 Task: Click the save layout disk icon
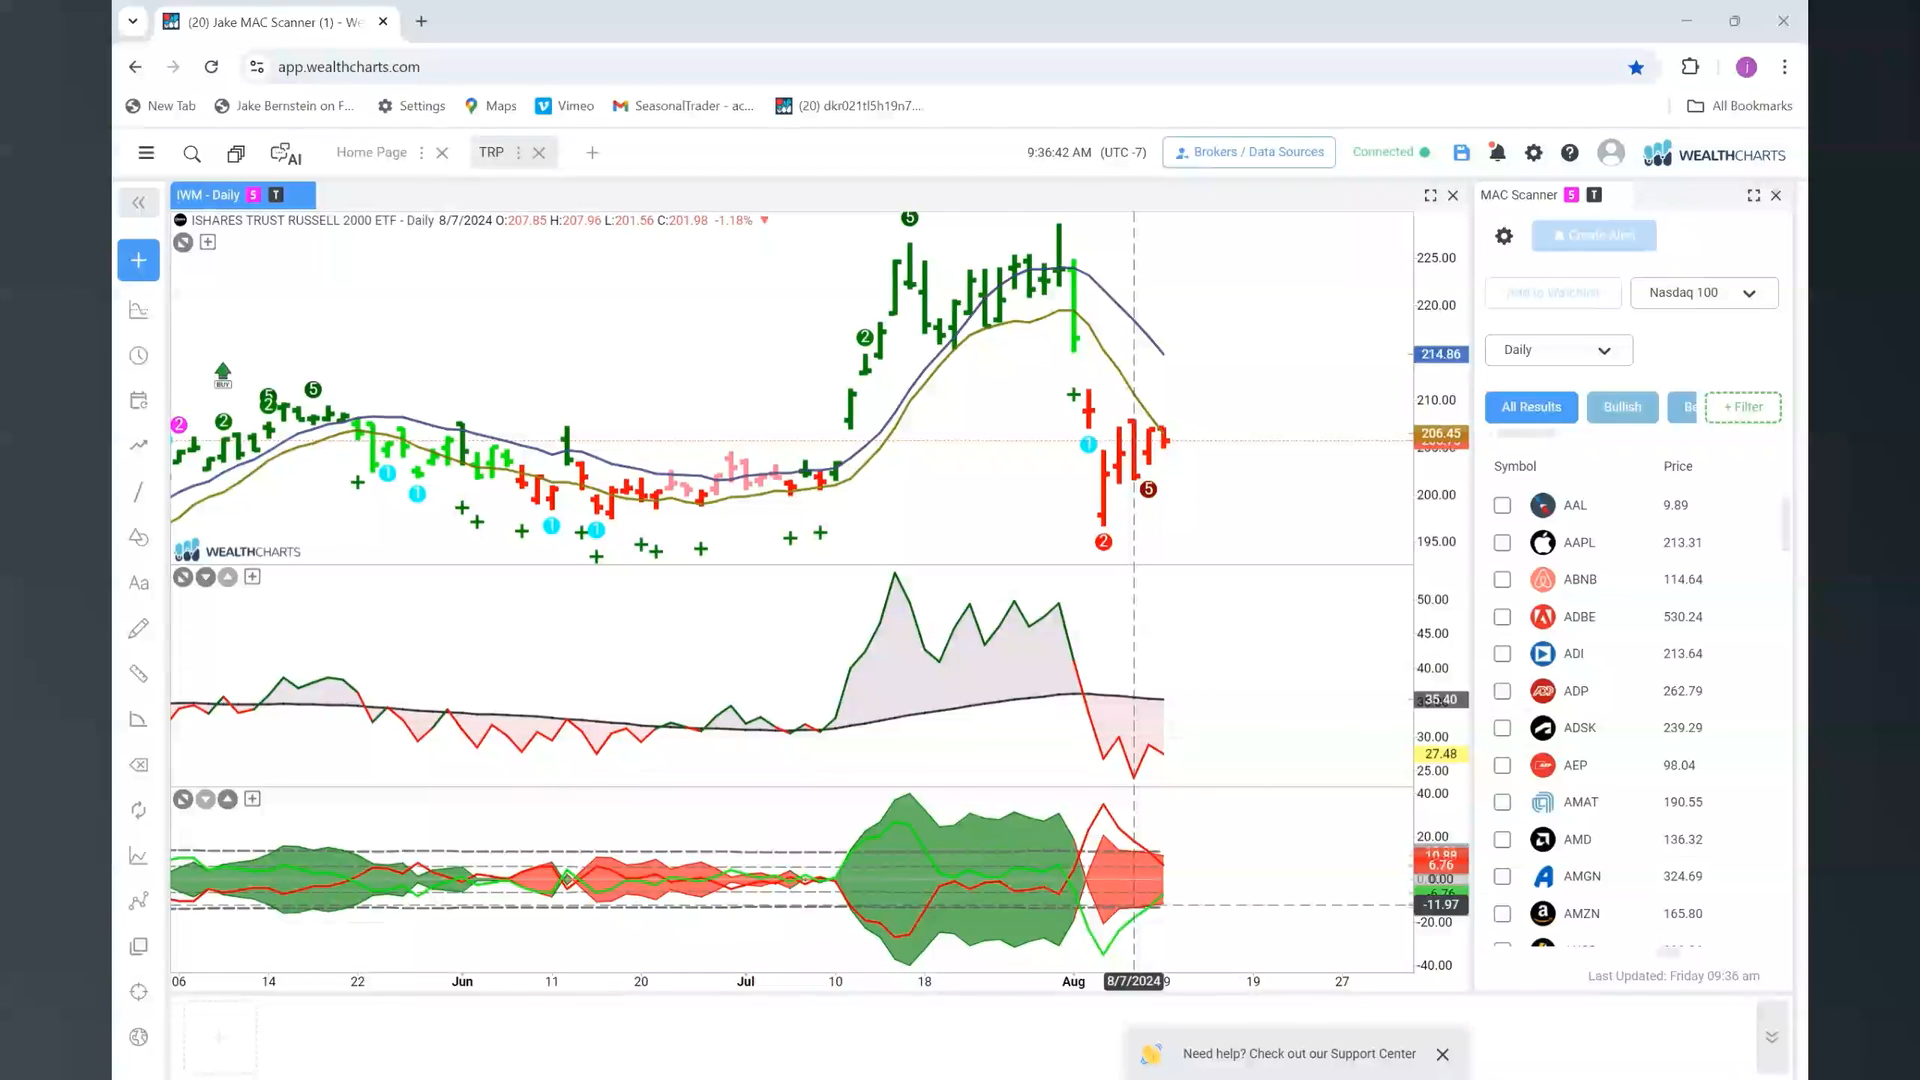click(x=1461, y=153)
